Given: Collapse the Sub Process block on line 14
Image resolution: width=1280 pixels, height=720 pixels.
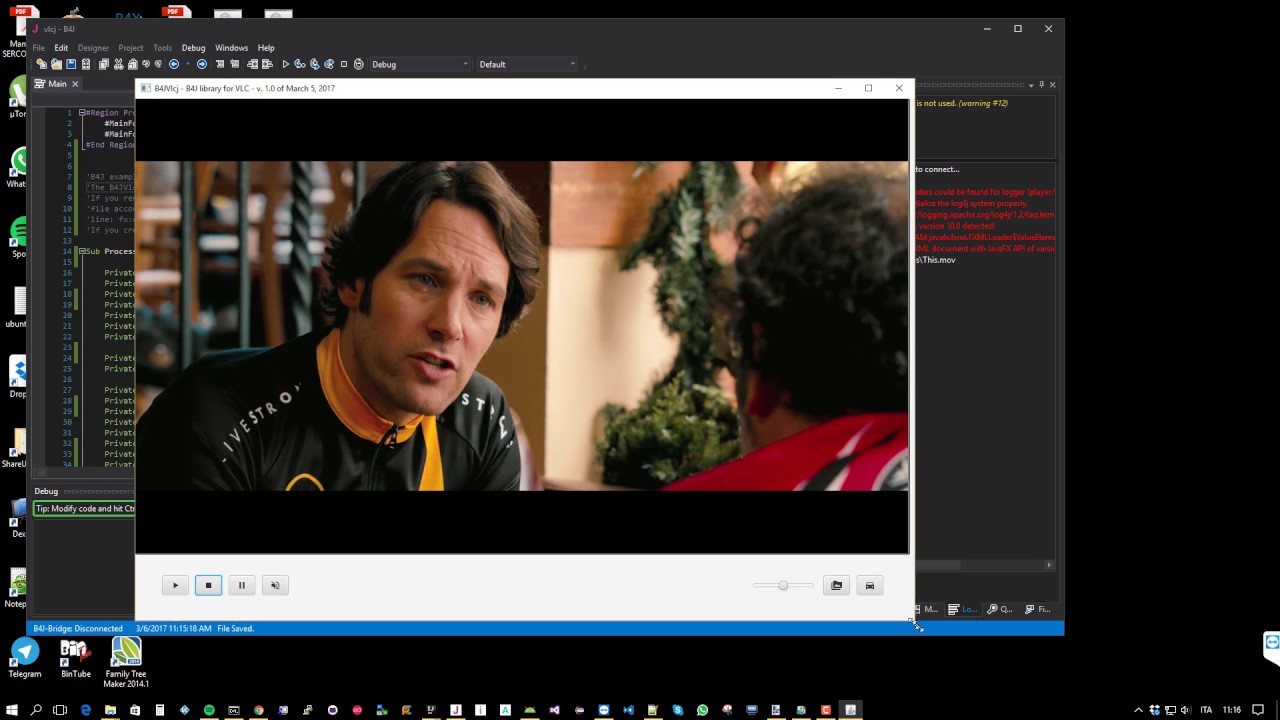Looking at the screenshot, I should (82, 251).
